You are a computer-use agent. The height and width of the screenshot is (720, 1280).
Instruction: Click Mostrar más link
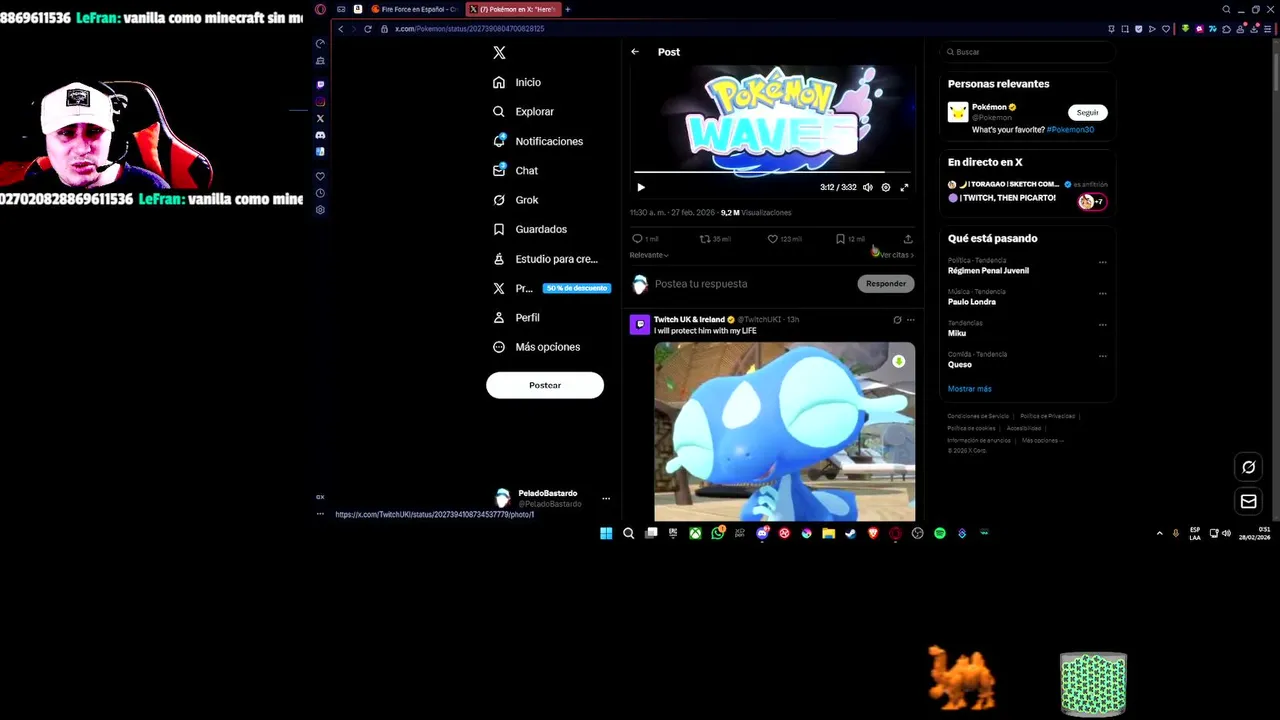970,389
